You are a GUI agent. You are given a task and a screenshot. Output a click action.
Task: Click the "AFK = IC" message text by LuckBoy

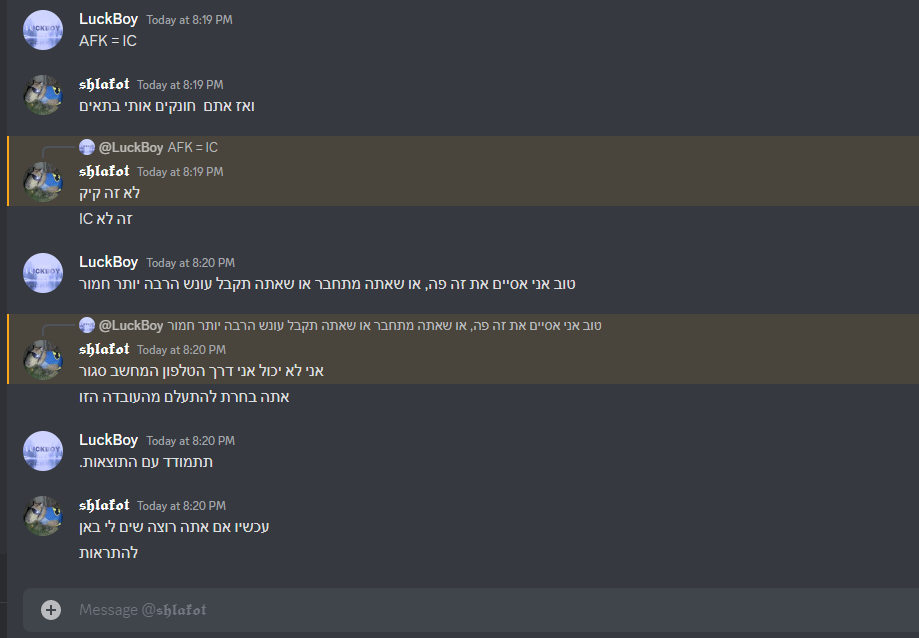[x=108, y=41]
